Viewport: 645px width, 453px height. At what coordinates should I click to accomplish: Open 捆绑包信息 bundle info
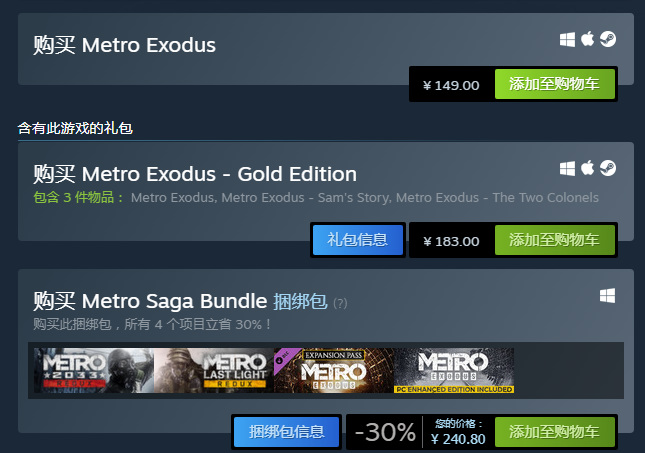[x=287, y=432]
